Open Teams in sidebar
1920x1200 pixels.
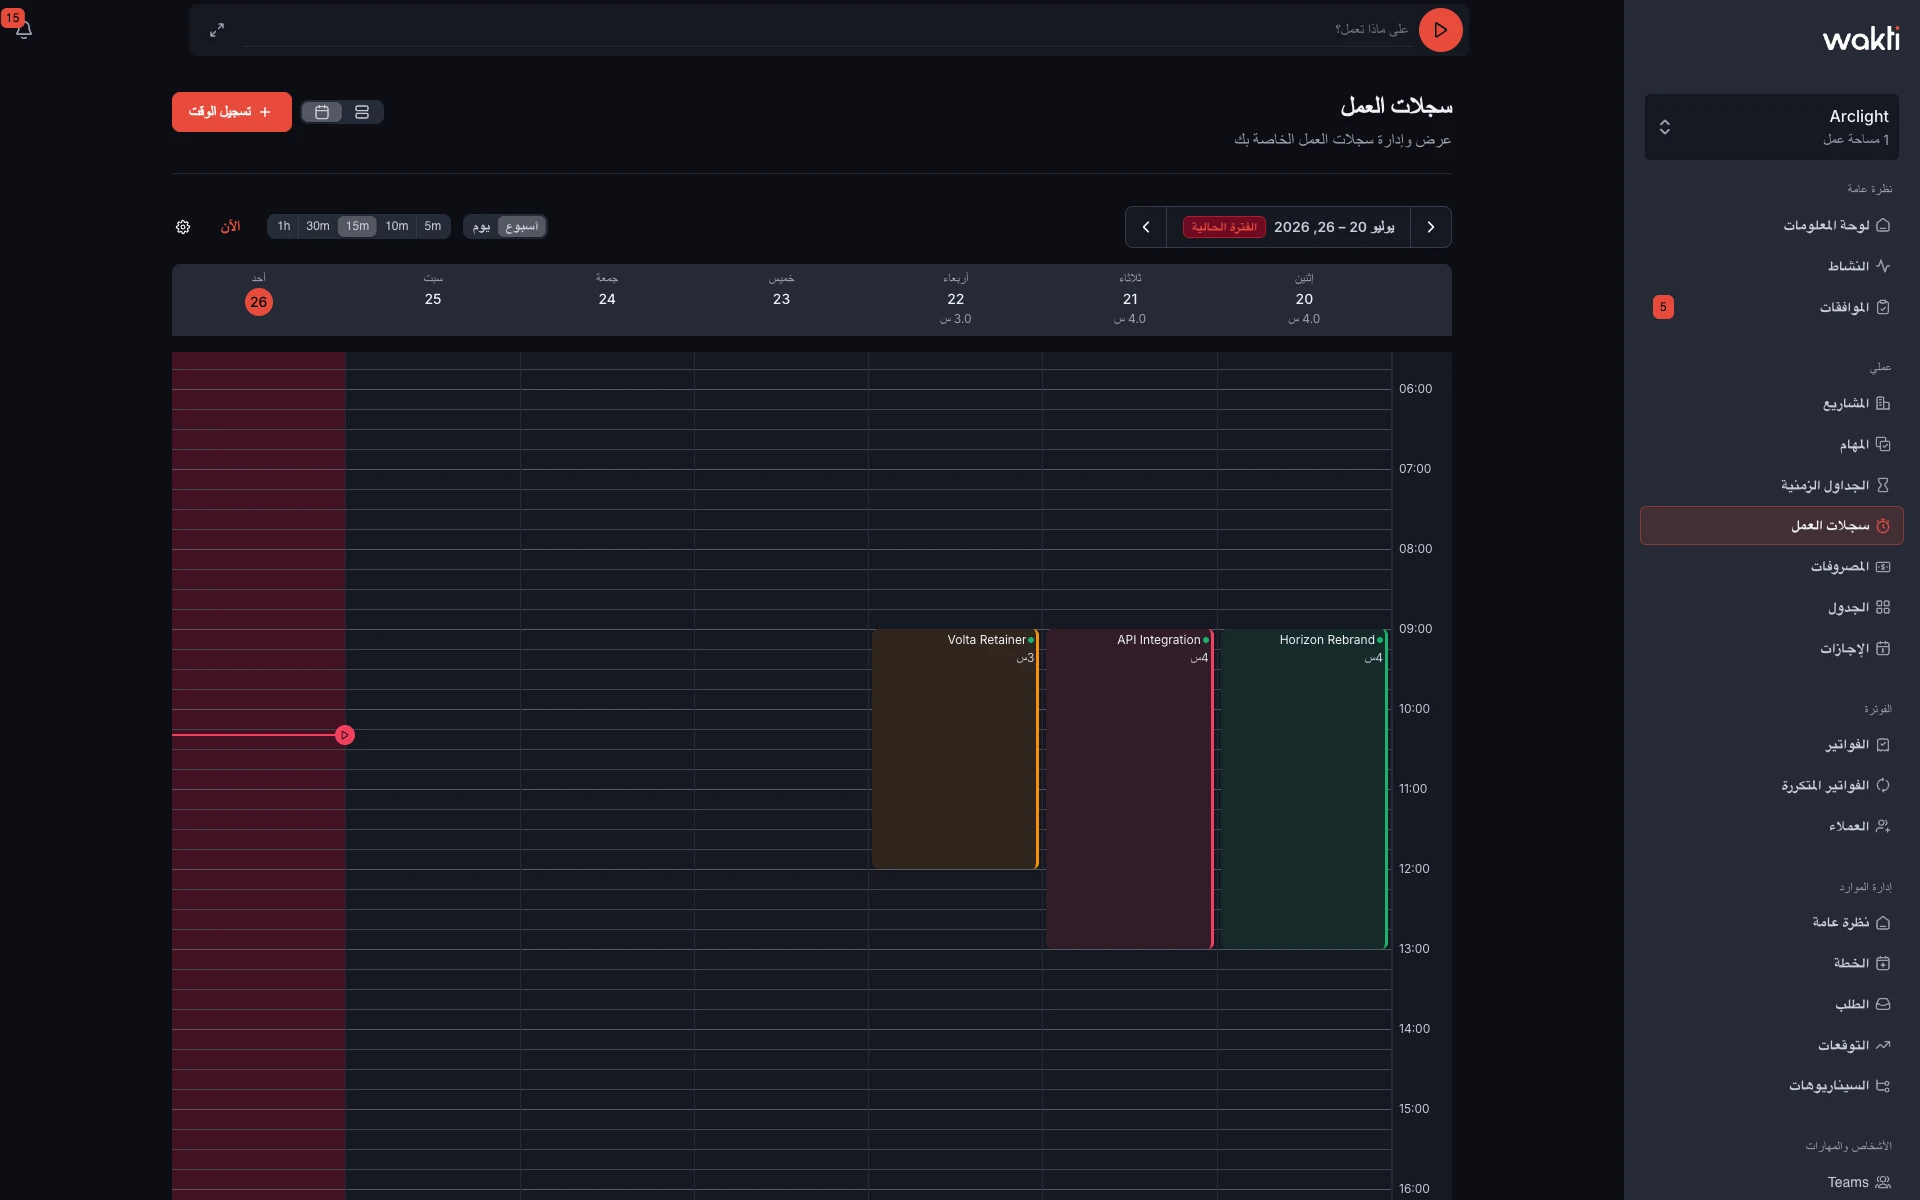[x=1771, y=1182]
